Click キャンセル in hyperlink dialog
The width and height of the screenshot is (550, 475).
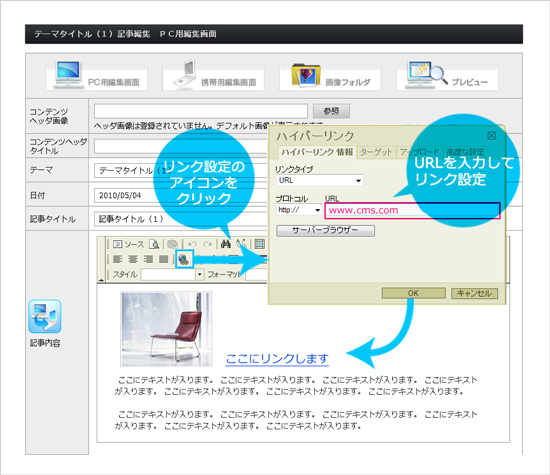[x=474, y=293]
